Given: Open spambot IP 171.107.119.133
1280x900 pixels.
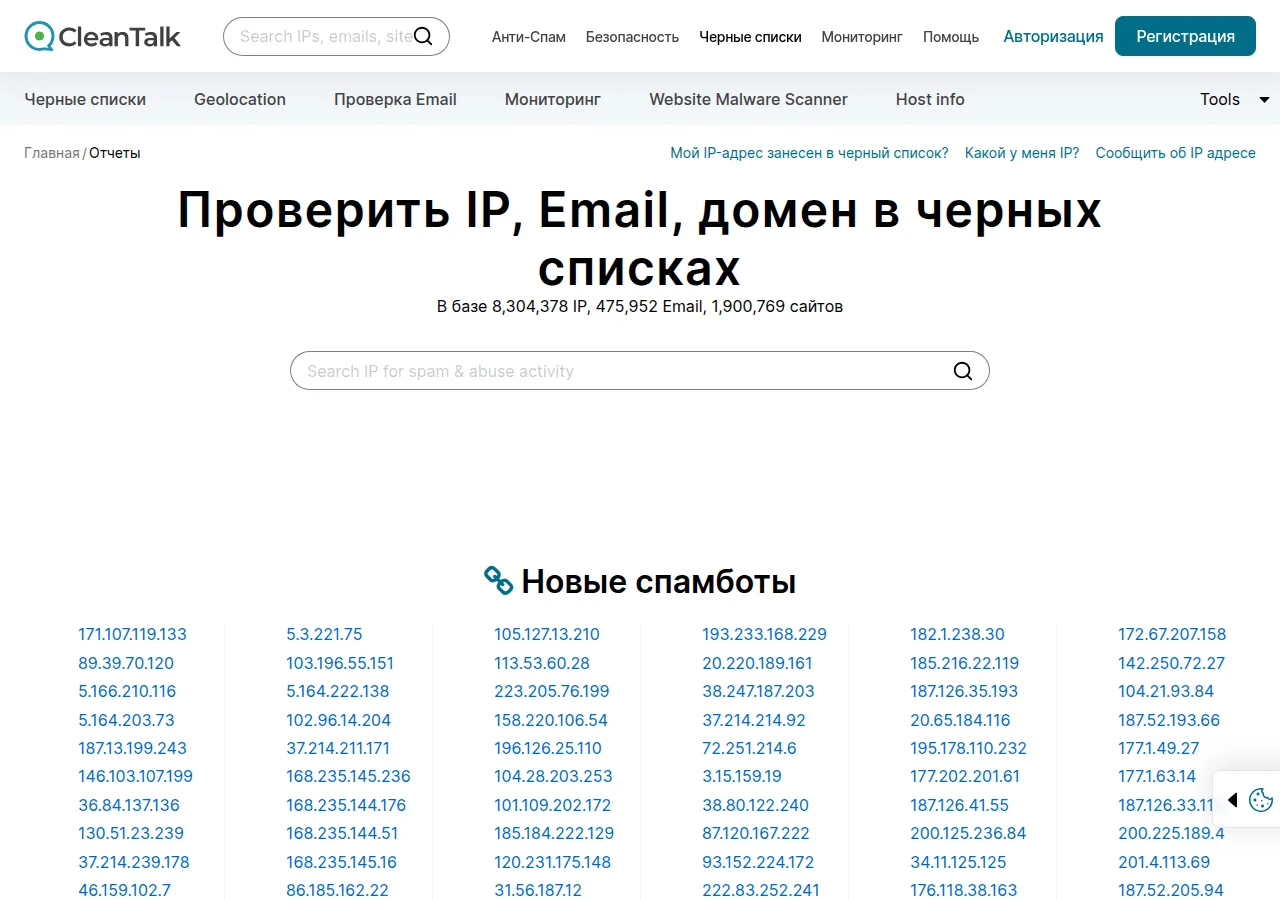Looking at the screenshot, I should [132, 634].
